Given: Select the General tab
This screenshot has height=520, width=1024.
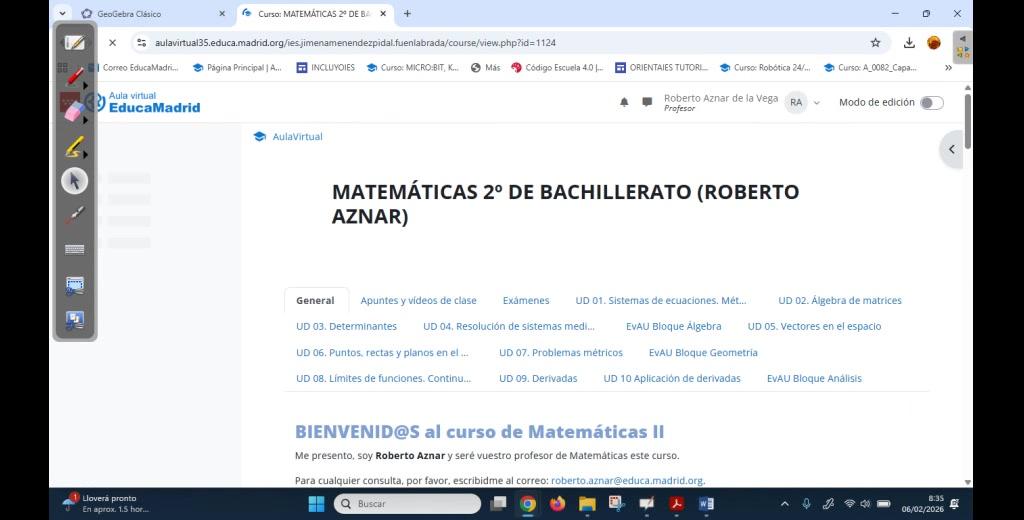Looking at the screenshot, I should click(315, 301).
